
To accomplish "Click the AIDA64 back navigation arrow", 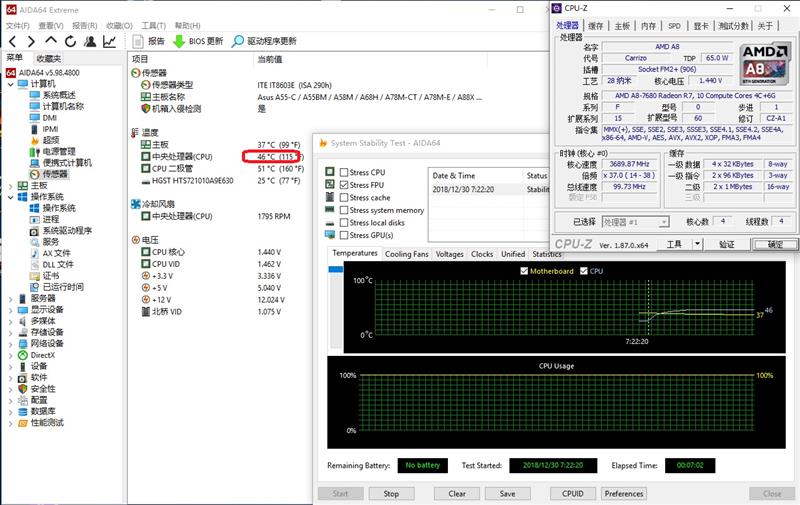I will tap(13, 41).
